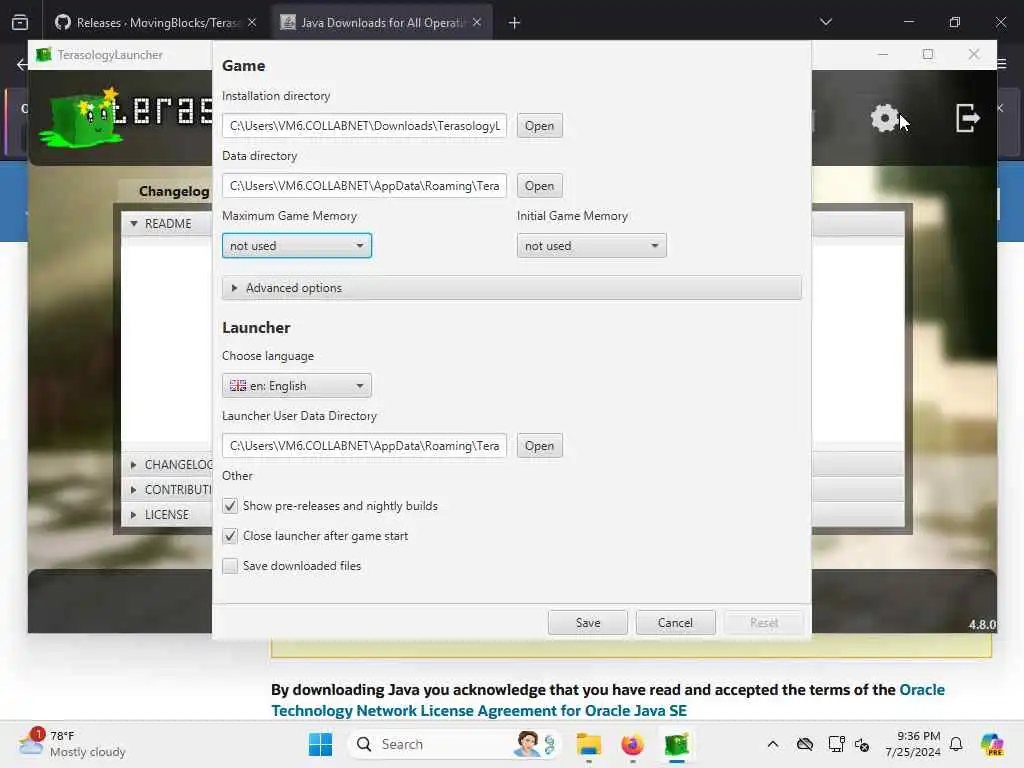Screen dimensions: 1024x768
Task: Click Terasology green cube logo
Action: point(82,118)
